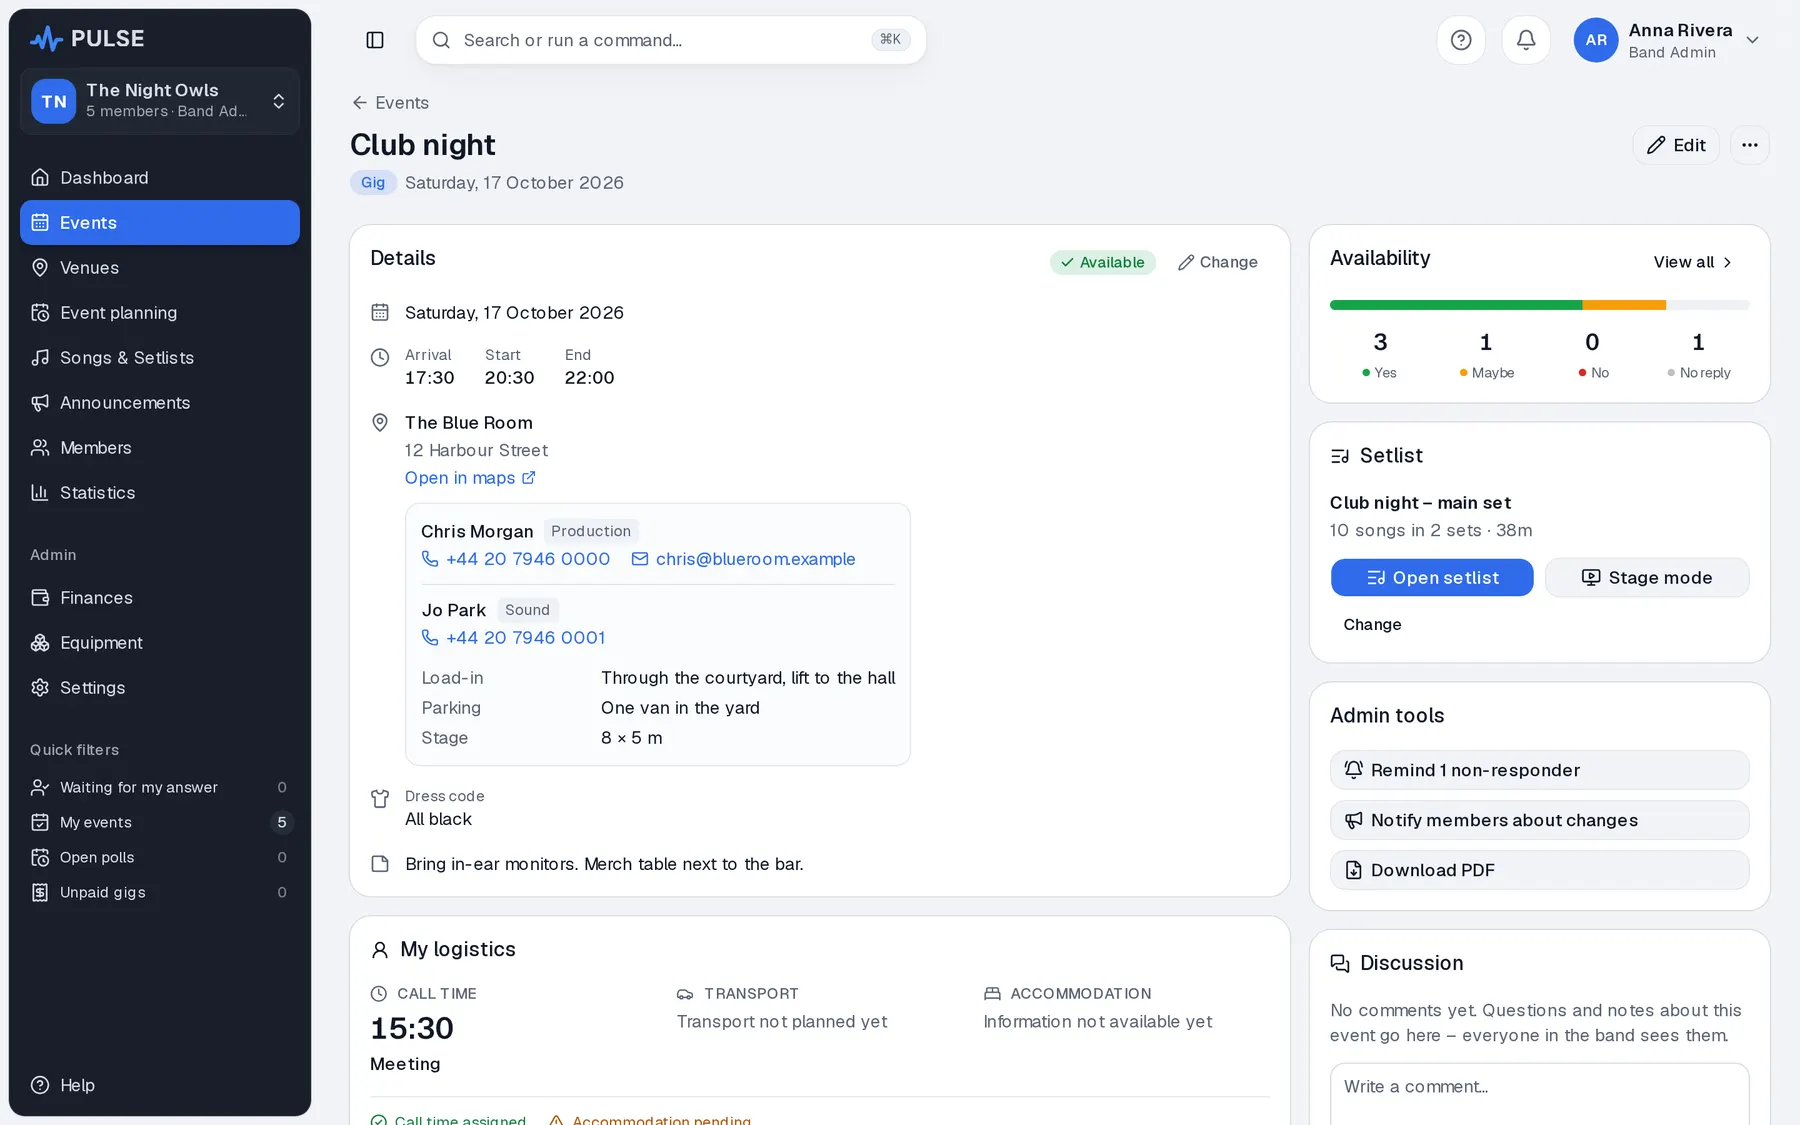Focus the Write a comment field
Image resolution: width=1800 pixels, height=1125 pixels.
click(x=1539, y=1094)
